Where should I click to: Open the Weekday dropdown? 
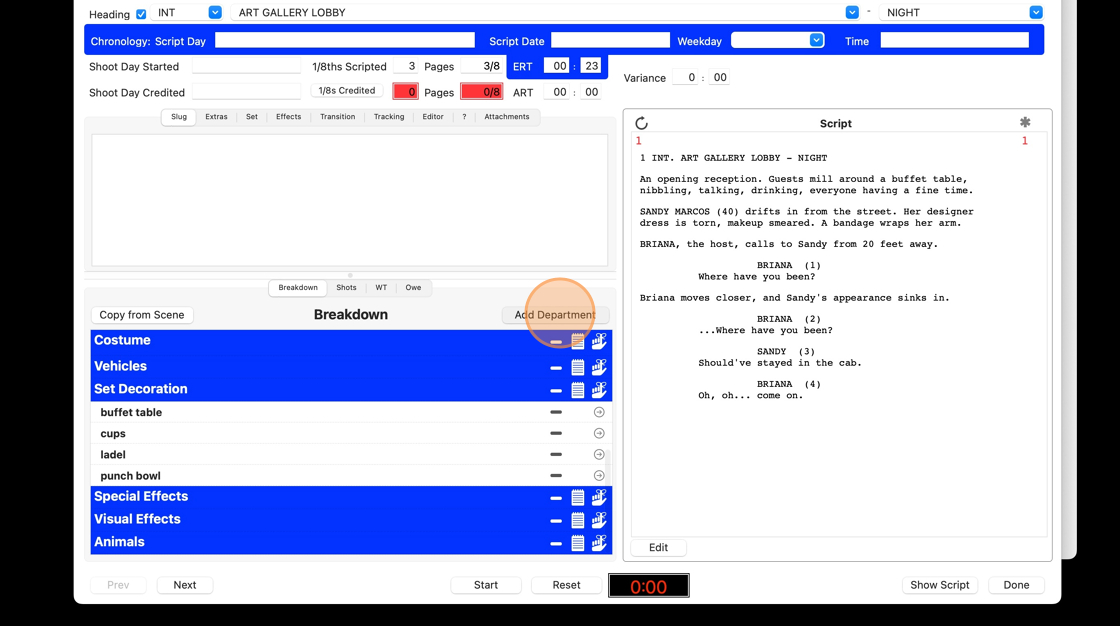(816, 40)
